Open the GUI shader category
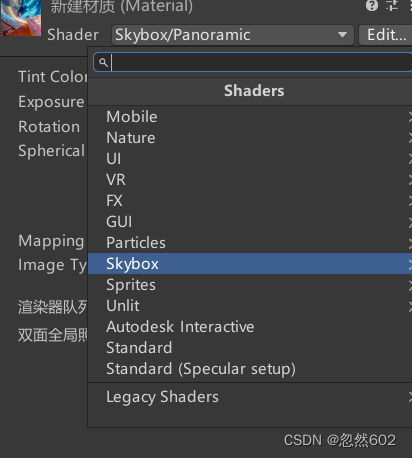Image resolution: width=412 pixels, height=458 pixels. (x=250, y=222)
